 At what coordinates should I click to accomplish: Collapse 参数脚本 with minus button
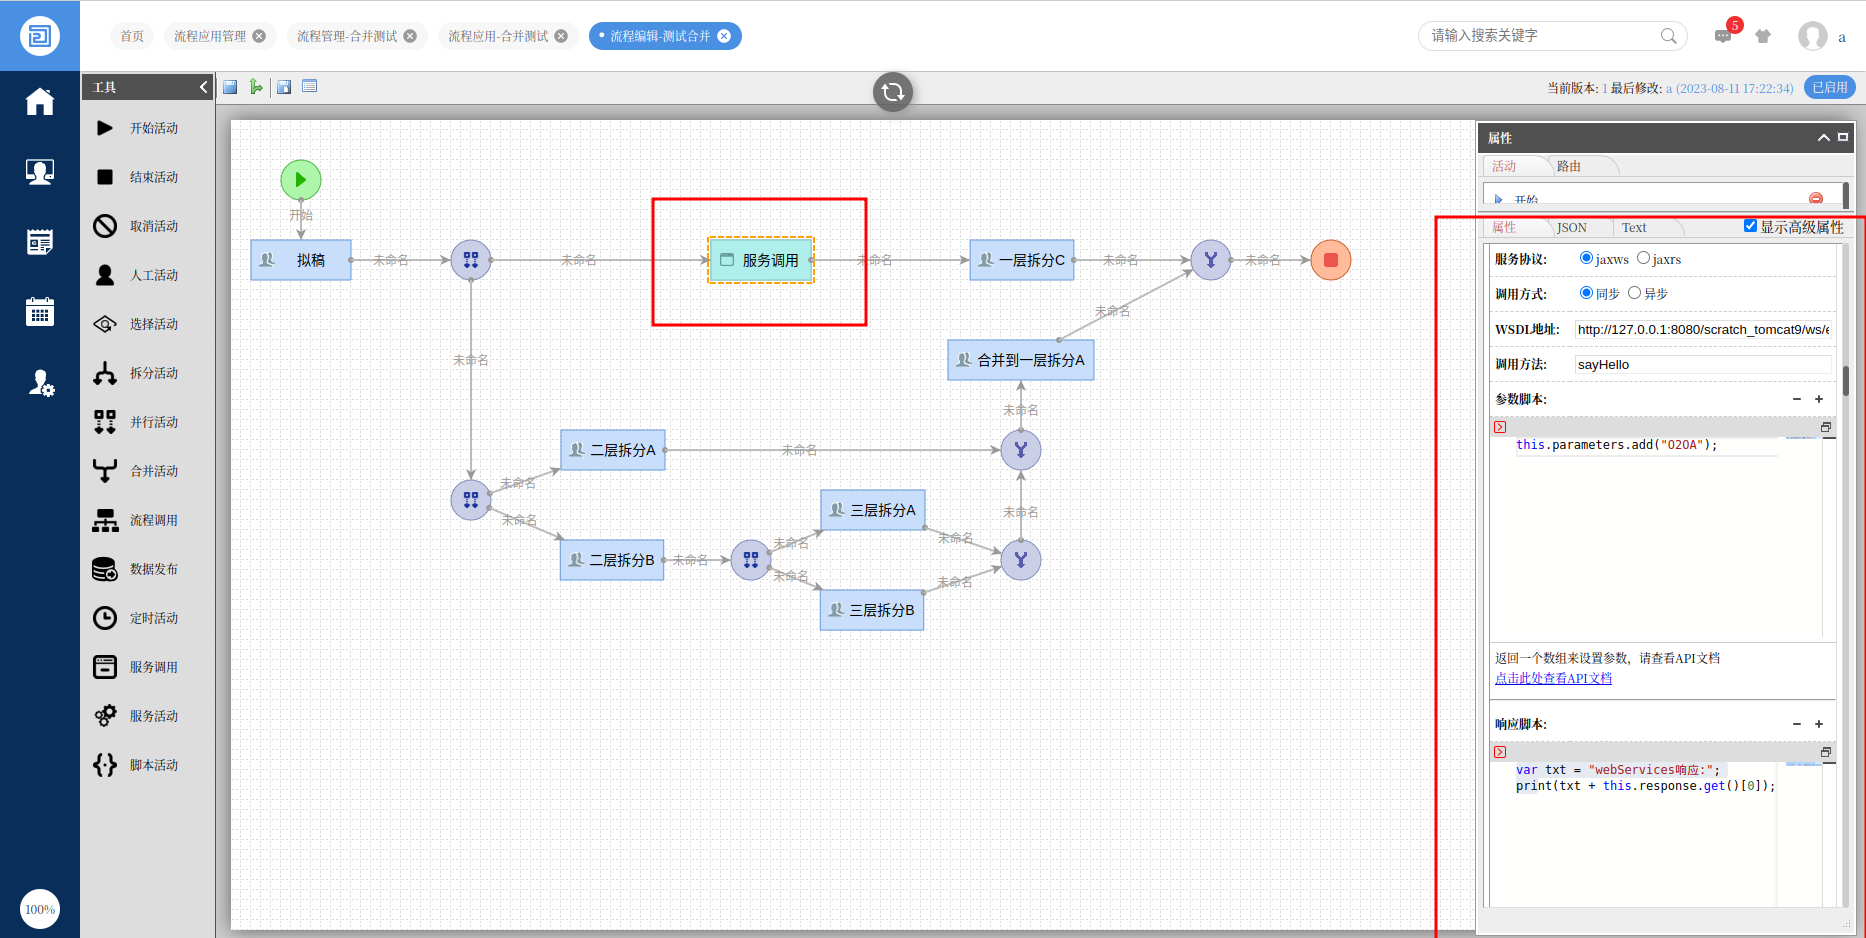(x=1797, y=399)
